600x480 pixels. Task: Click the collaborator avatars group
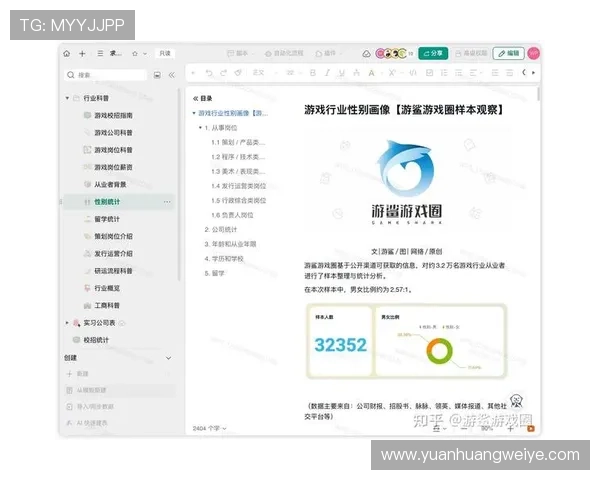(x=392, y=54)
